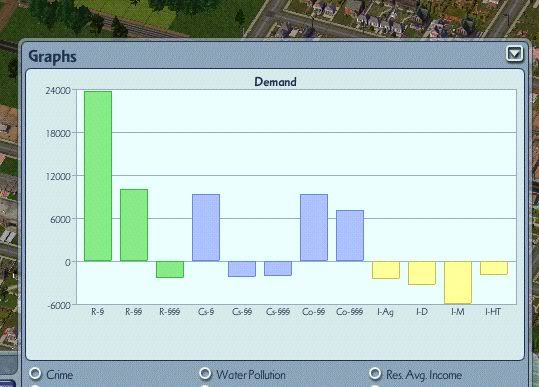
Task: Click the Co-$$$ blue demand bar
Action: tap(350, 236)
